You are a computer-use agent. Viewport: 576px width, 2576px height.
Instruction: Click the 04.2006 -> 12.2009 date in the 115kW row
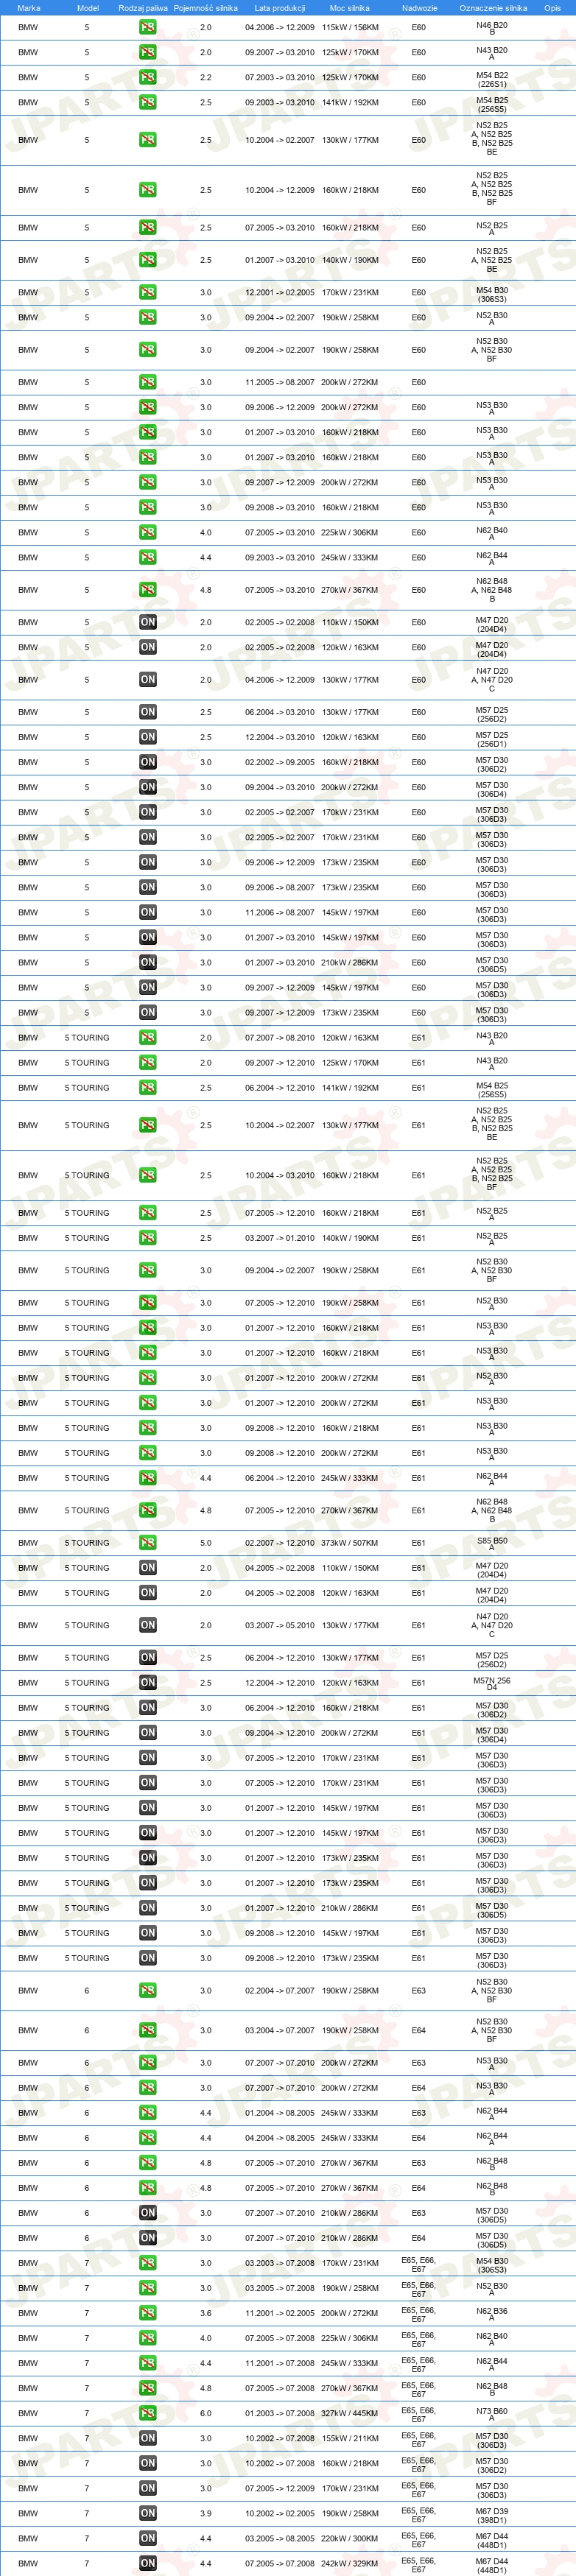click(x=280, y=27)
